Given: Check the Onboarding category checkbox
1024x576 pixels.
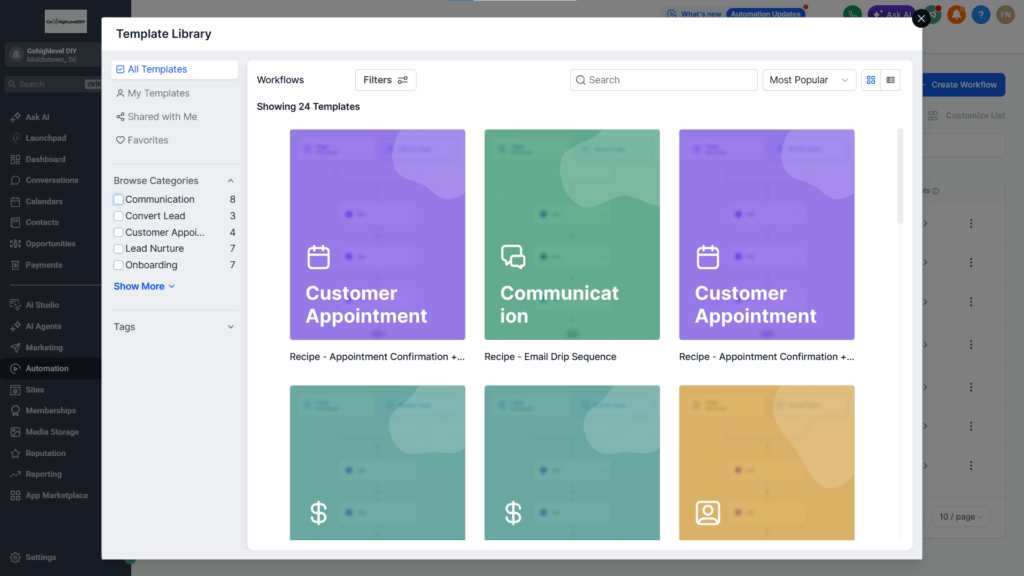Looking at the screenshot, I should [118, 264].
